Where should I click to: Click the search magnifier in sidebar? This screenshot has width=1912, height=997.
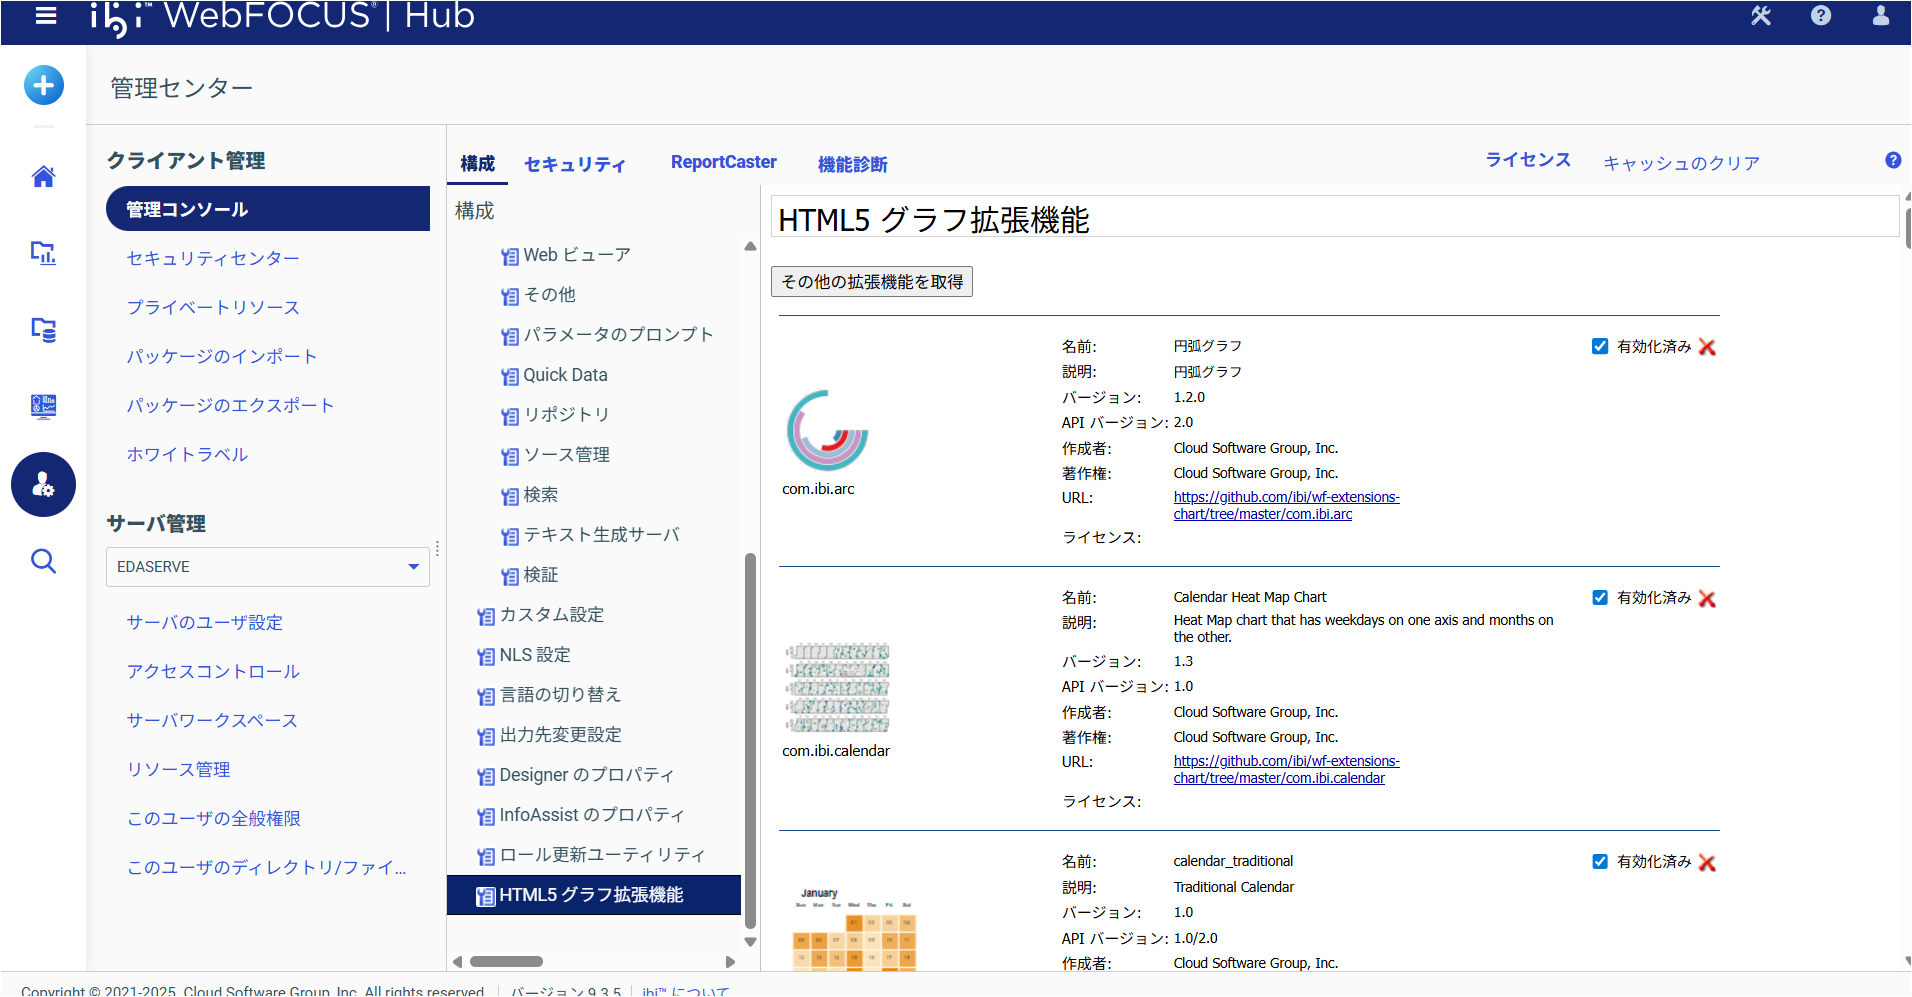43,561
